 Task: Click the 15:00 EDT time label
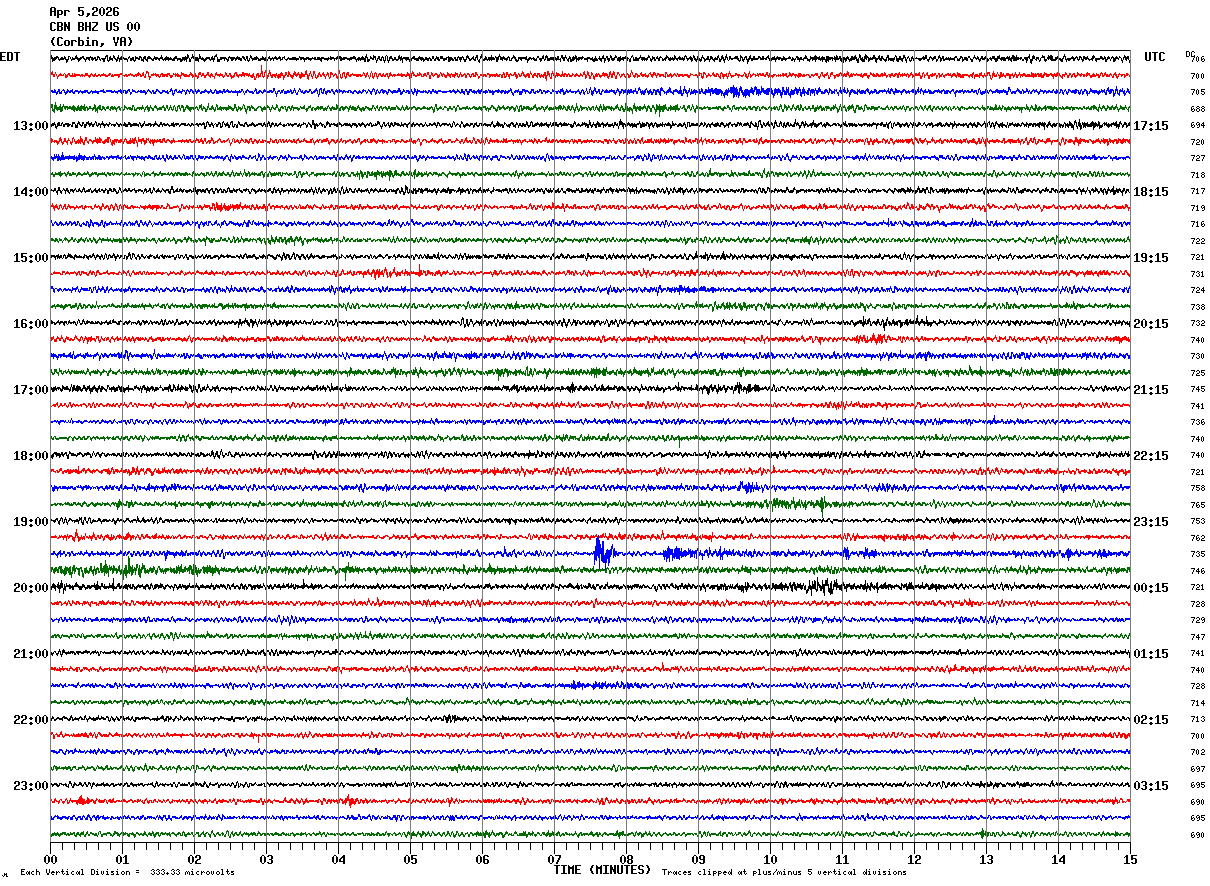(30, 258)
